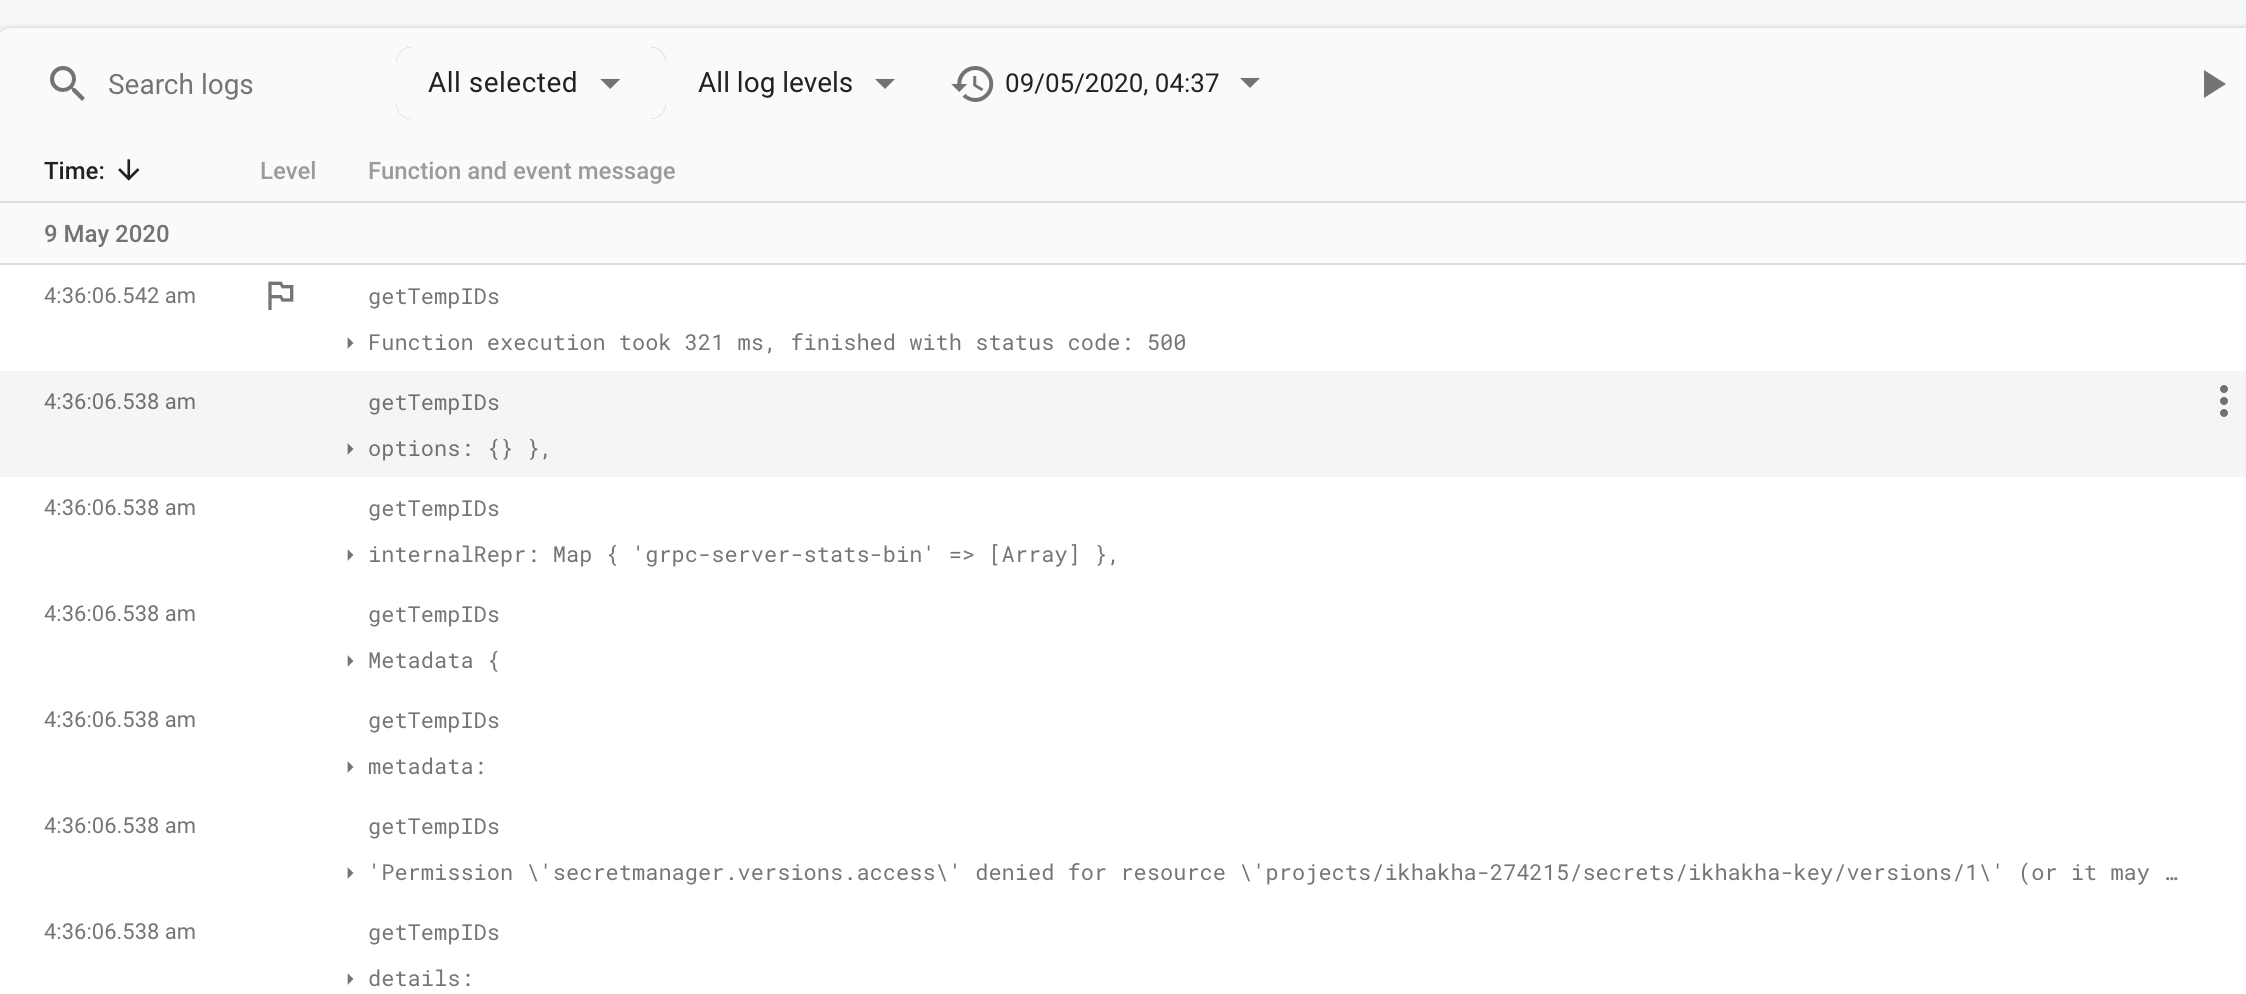Expand the Metadata { log entry

click(350, 660)
